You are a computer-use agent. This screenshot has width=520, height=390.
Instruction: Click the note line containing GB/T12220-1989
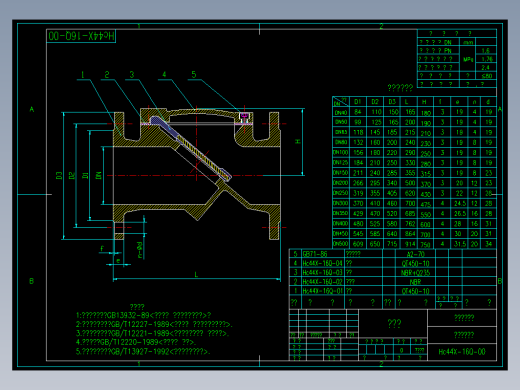[x=136, y=342]
